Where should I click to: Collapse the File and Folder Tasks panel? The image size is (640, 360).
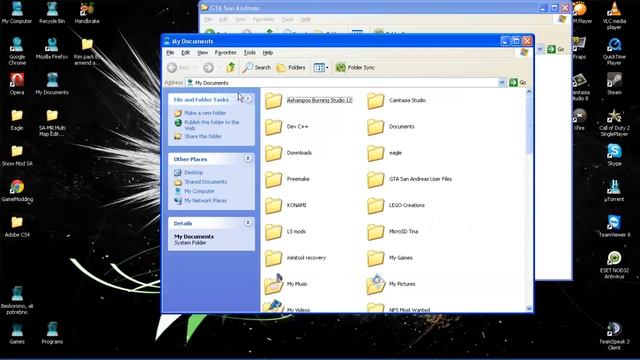(248, 99)
